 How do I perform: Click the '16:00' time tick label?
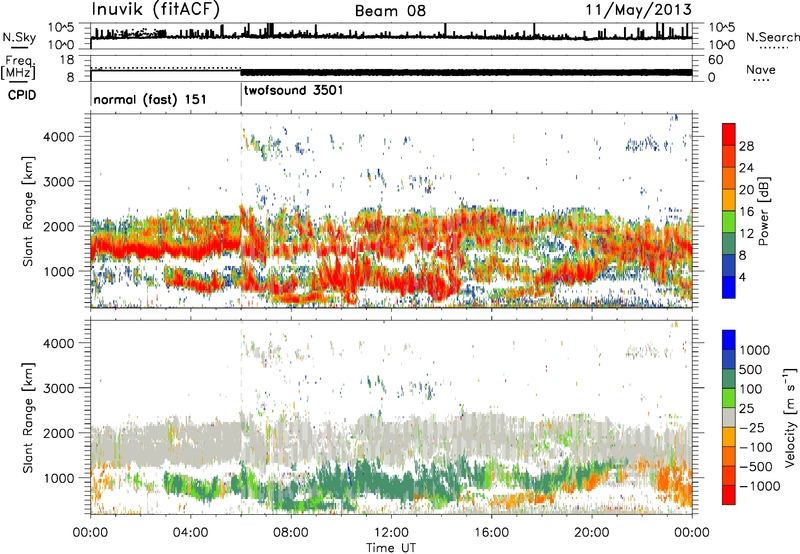491,533
